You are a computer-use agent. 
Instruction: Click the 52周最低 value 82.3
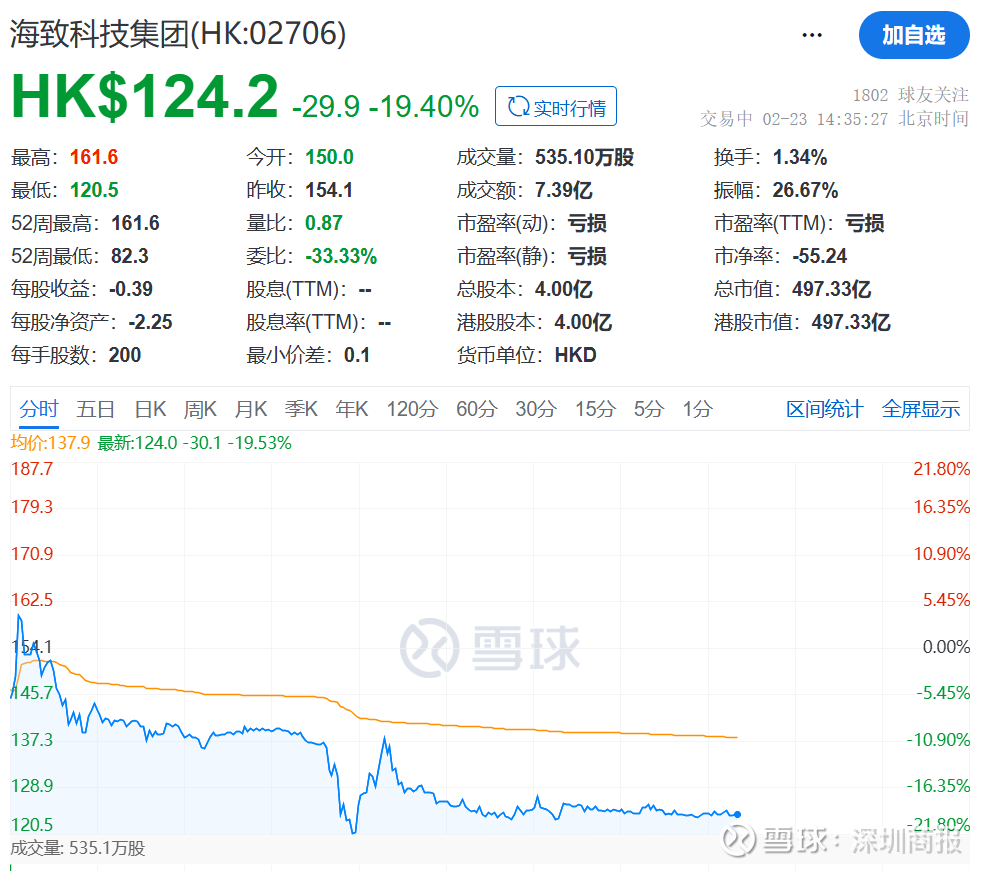coord(130,255)
